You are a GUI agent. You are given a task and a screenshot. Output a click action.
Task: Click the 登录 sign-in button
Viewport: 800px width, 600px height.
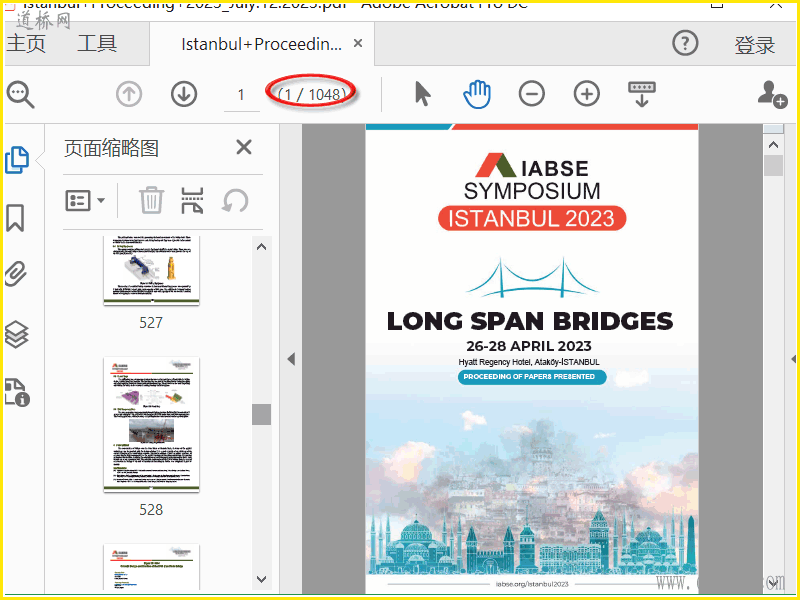[x=755, y=45]
